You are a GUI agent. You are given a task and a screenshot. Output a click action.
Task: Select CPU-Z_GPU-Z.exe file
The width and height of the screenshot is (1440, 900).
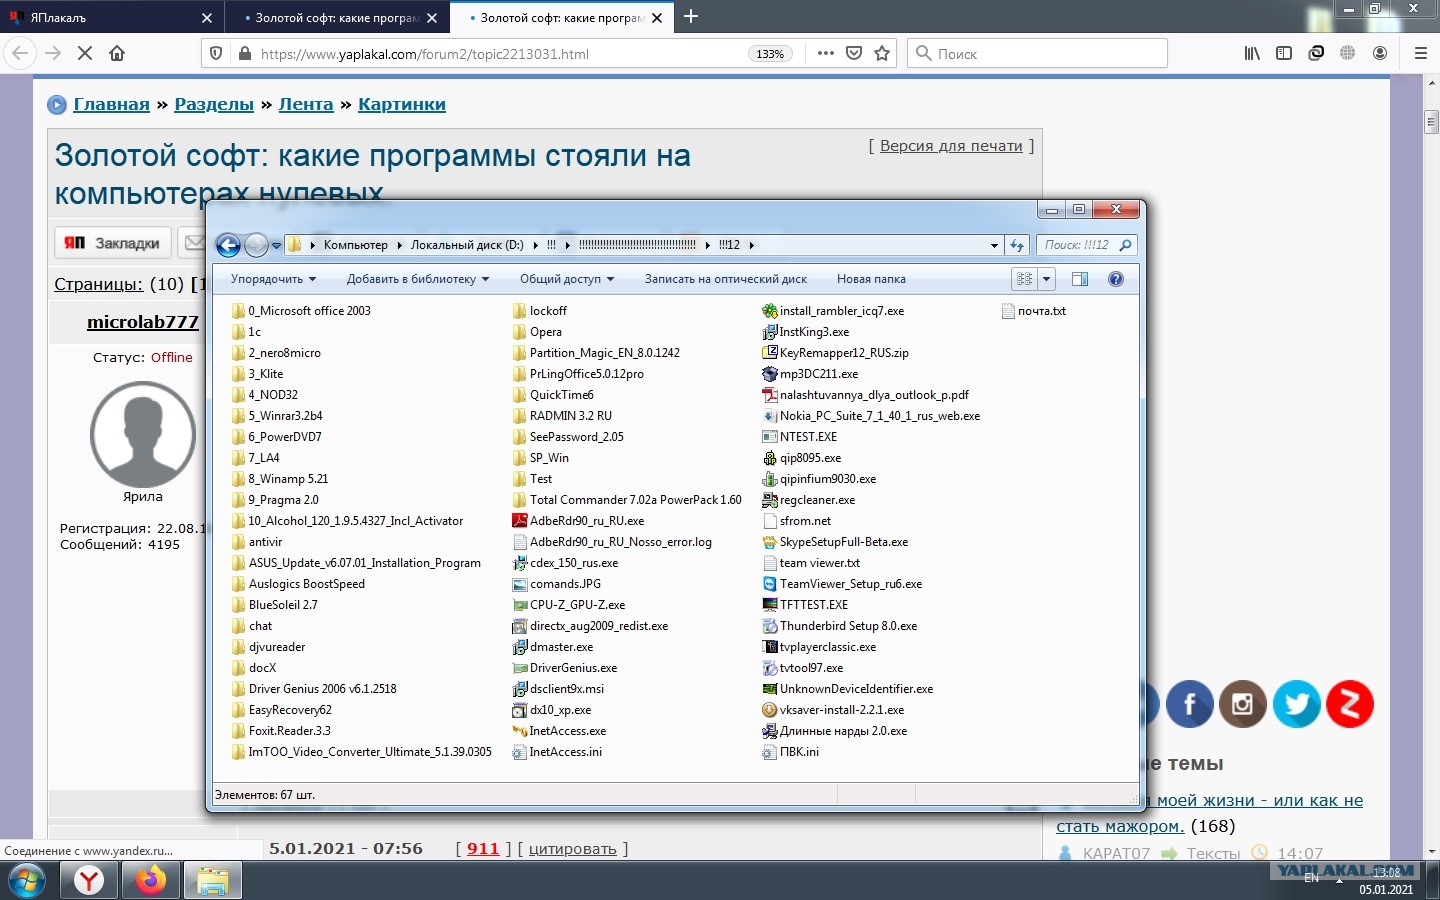coord(569,605)
